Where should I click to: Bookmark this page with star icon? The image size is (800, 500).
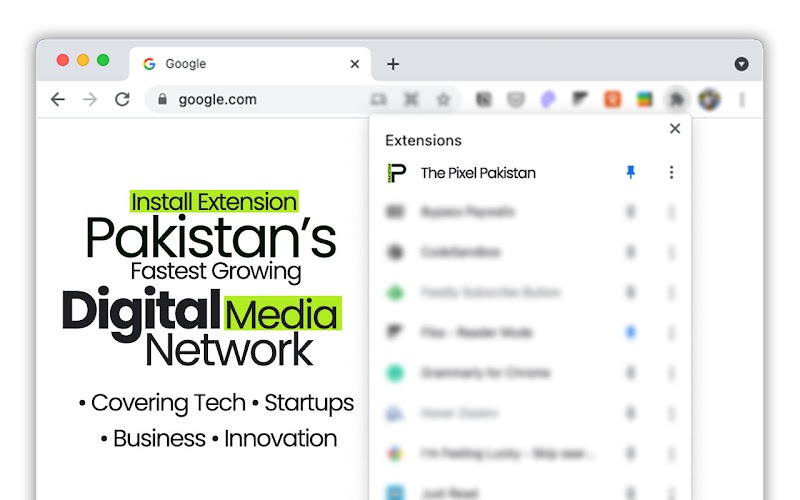tap(443, 99)
